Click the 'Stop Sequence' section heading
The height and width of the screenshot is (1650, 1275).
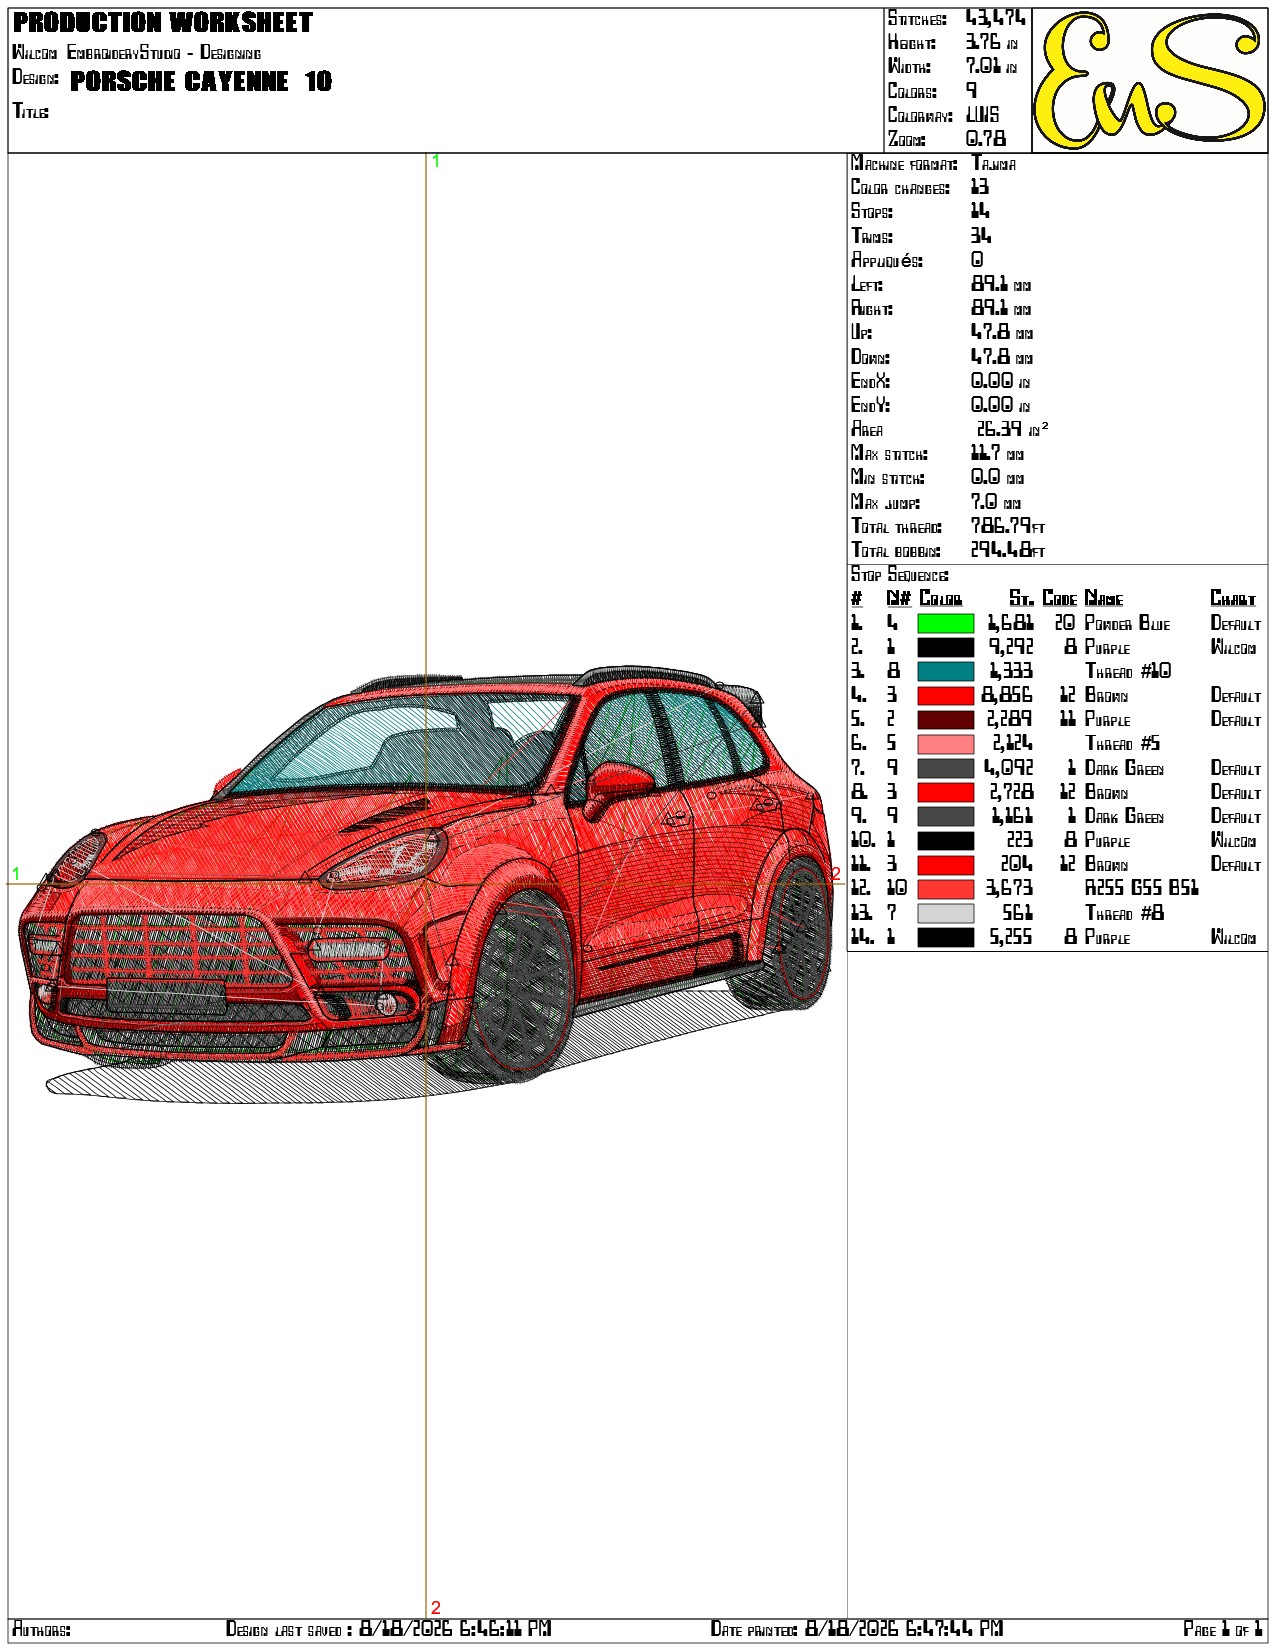[x=900, y=575]
